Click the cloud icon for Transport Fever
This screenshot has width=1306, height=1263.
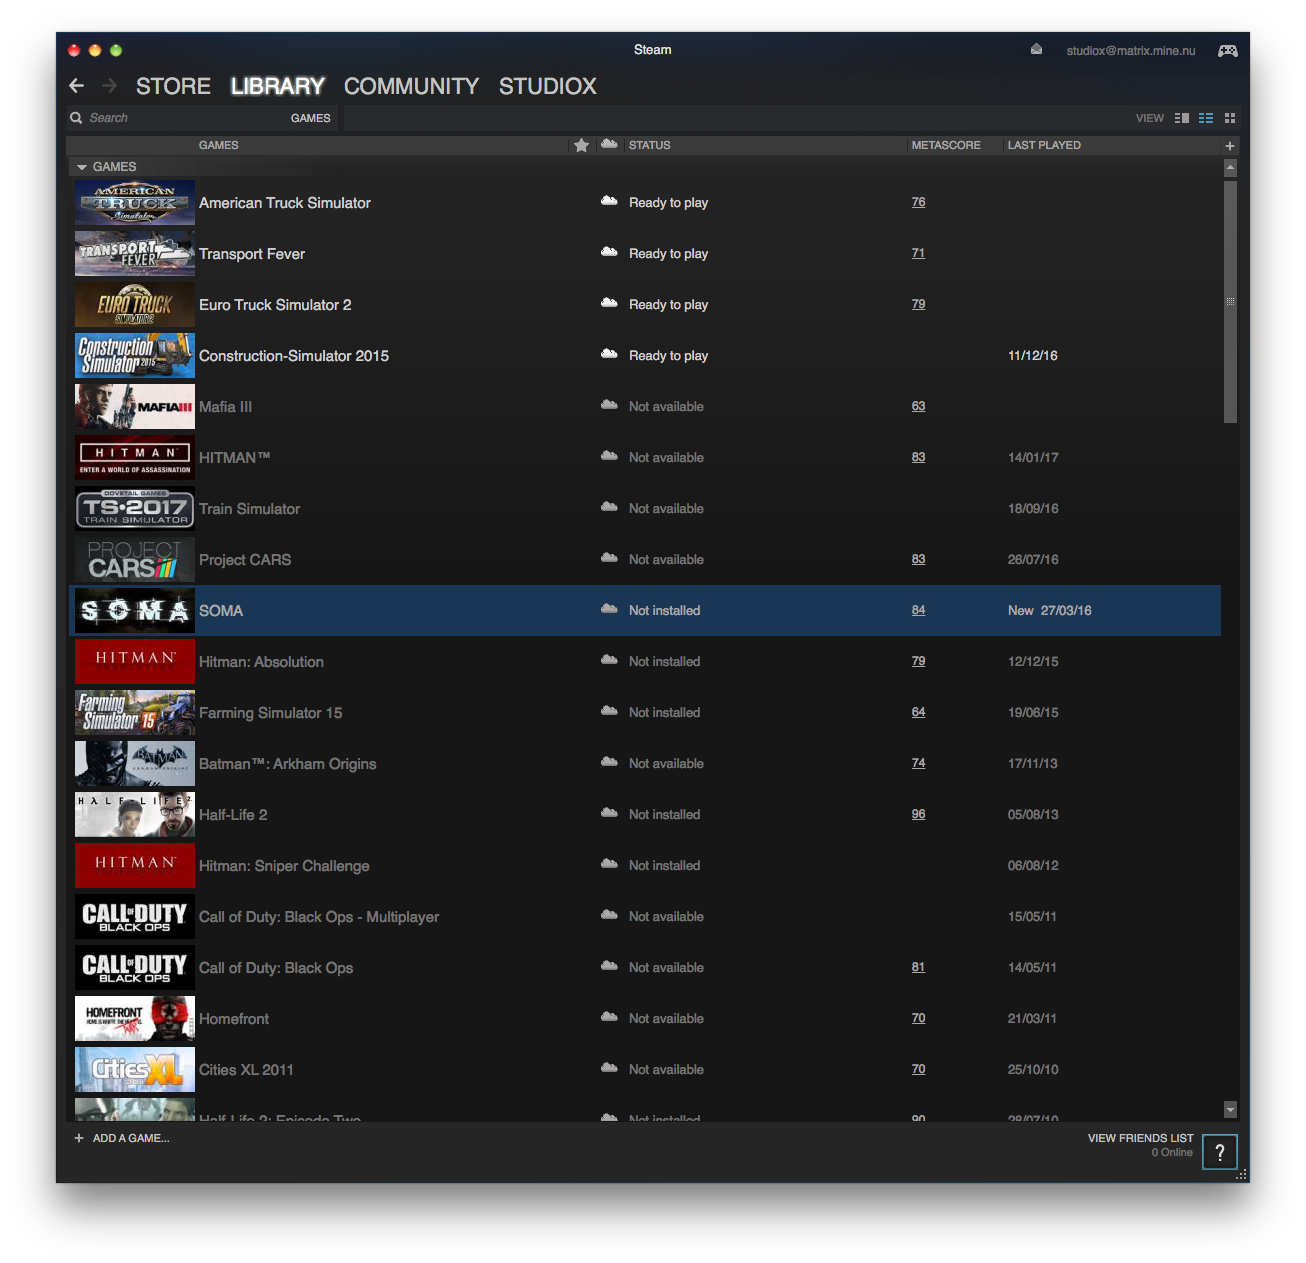[x=609, y=252]
